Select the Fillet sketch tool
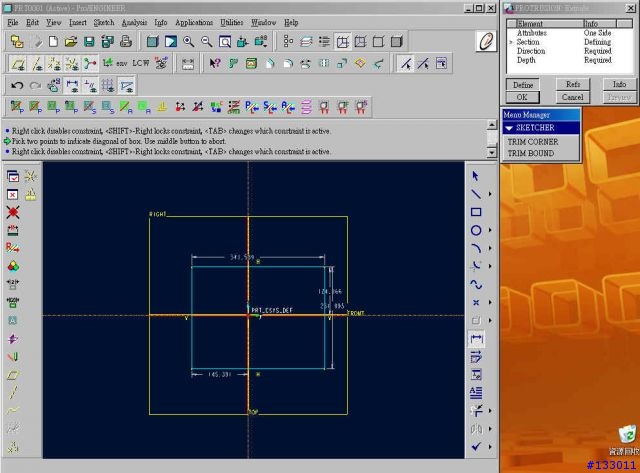 tap(476, 266)
